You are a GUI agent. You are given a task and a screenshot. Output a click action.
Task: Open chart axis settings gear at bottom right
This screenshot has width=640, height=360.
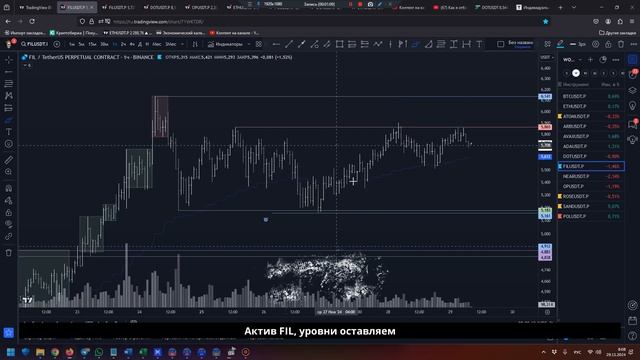pos(547,312)
